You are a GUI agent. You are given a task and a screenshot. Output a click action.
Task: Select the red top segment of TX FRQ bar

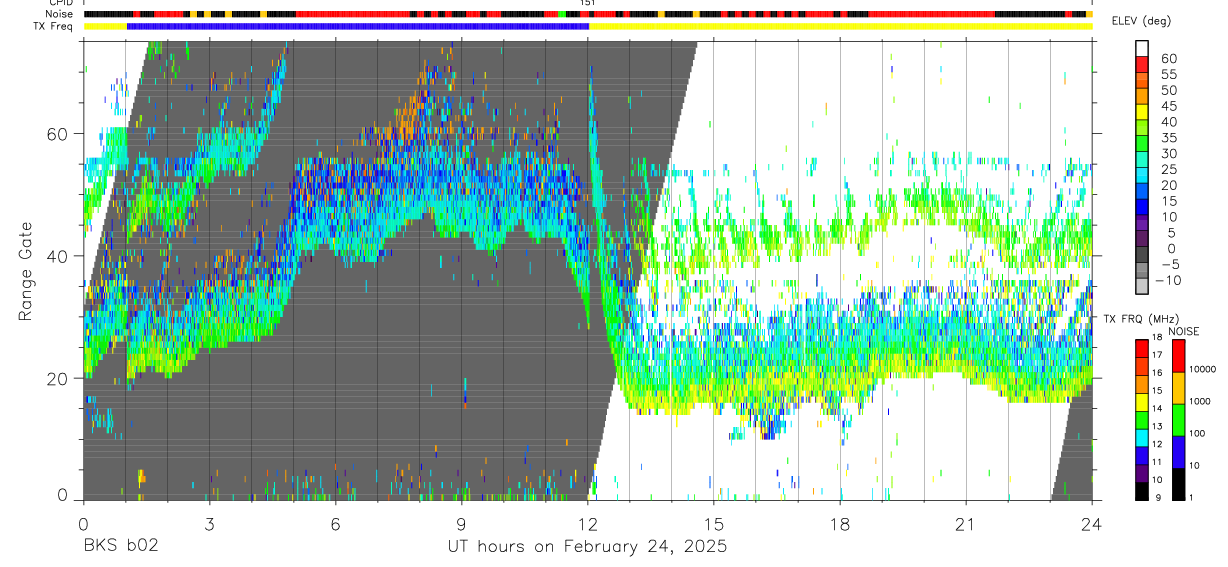pos(1142,348)
